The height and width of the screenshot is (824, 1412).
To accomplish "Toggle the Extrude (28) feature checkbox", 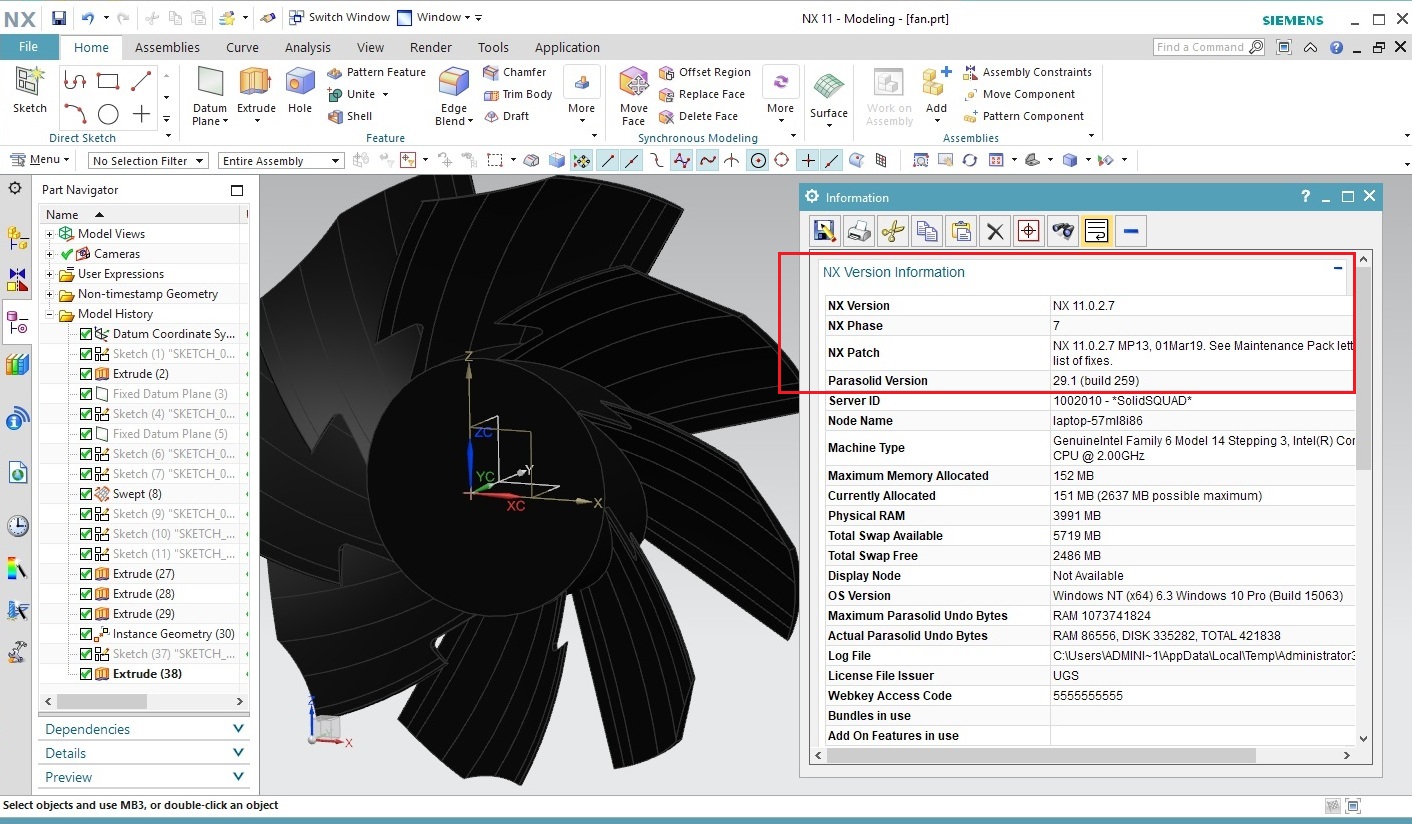I will coord(86,594).
